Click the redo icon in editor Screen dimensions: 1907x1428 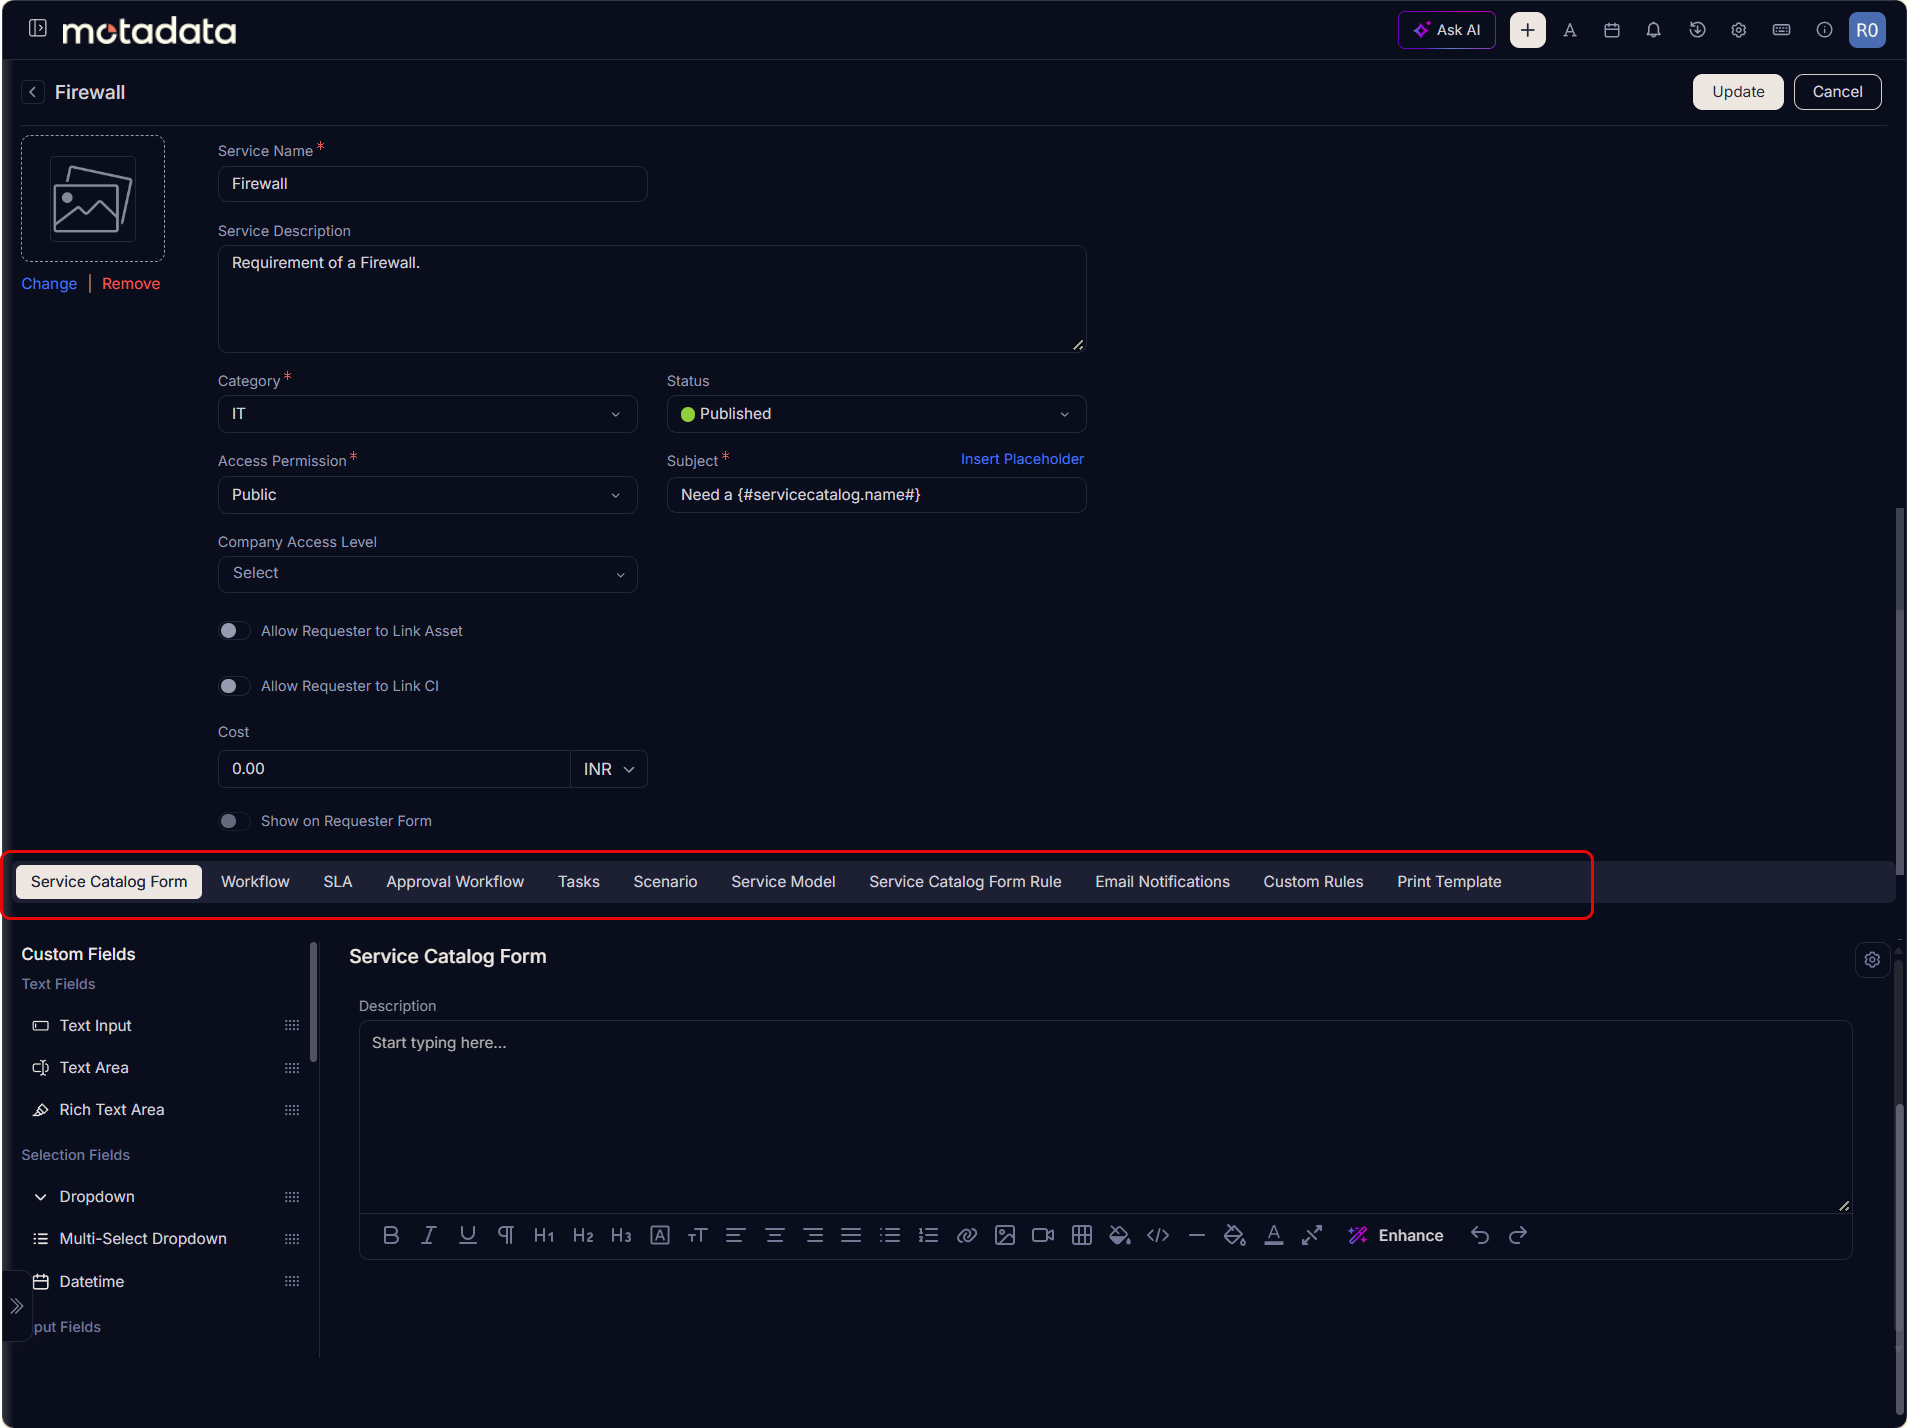(x=1518, y=1235)
